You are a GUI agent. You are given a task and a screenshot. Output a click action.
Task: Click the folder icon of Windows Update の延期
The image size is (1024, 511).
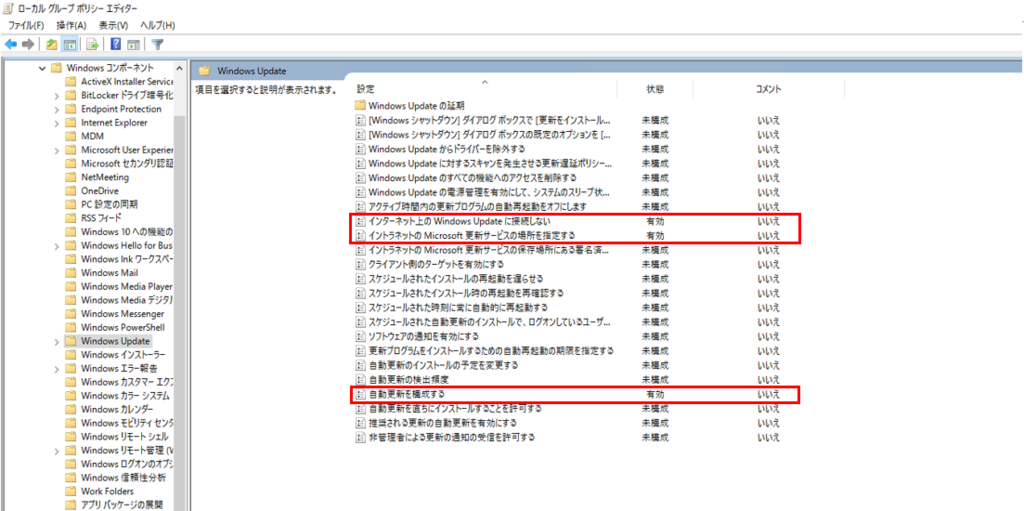pos(360,105)
